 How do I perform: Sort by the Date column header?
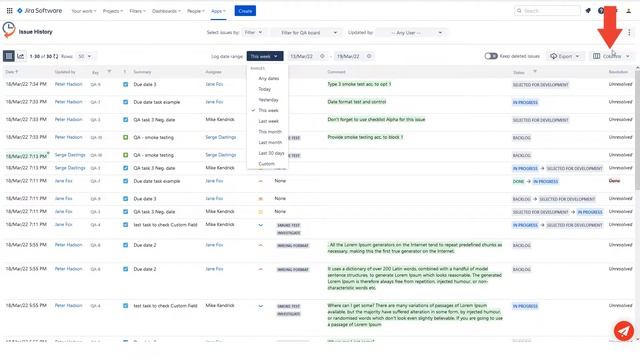[11, 72]
